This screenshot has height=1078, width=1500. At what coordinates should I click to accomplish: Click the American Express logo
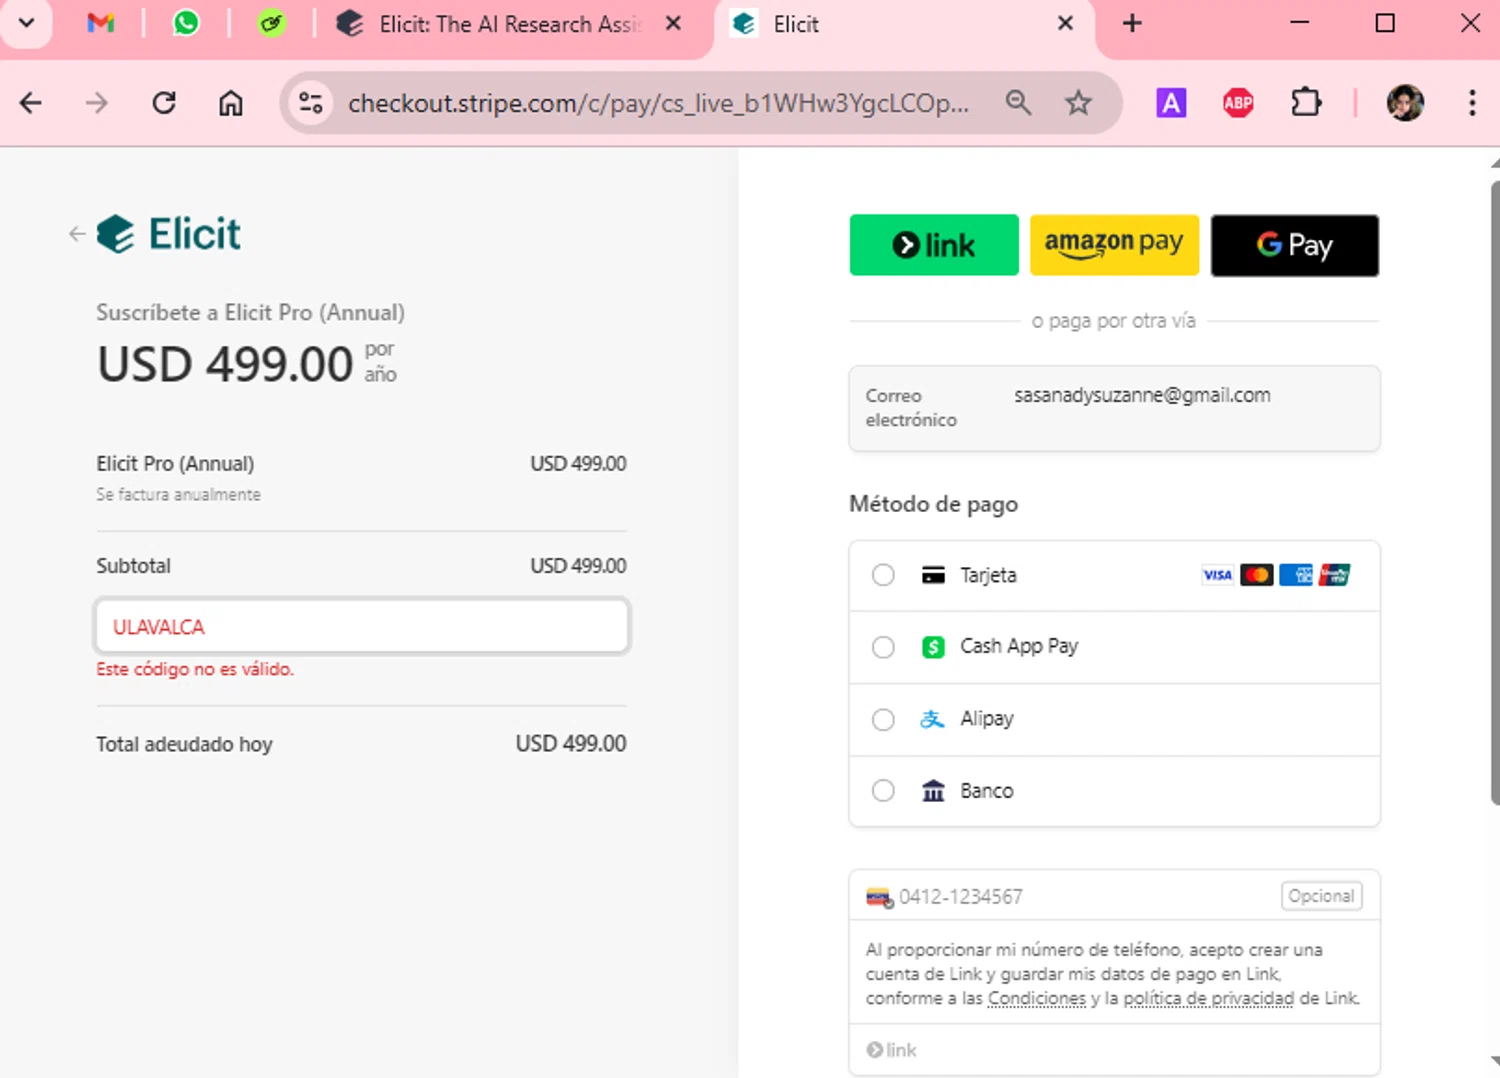point(1295,575)
